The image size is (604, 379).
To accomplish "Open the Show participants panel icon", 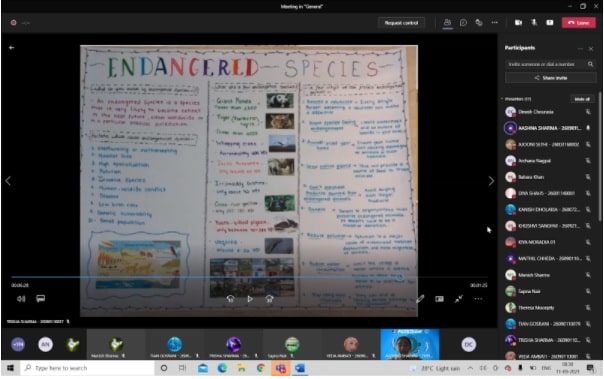I will (x=447, y=23).
